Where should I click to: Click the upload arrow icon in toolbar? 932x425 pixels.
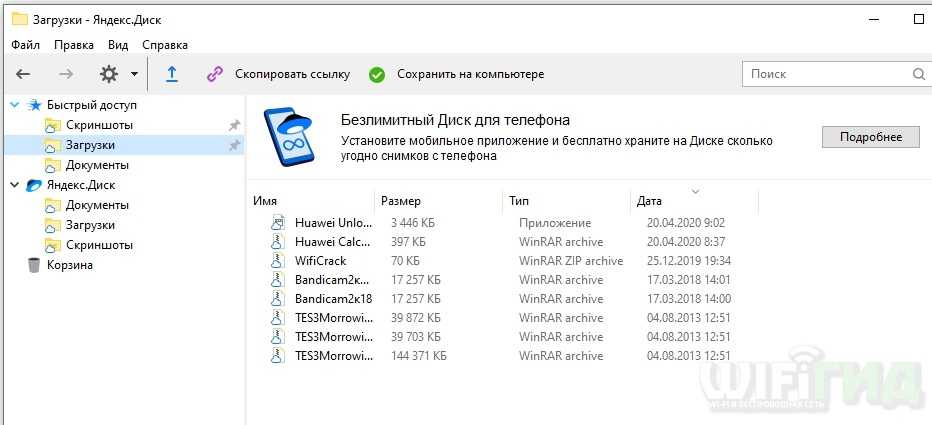coord(172,74)
